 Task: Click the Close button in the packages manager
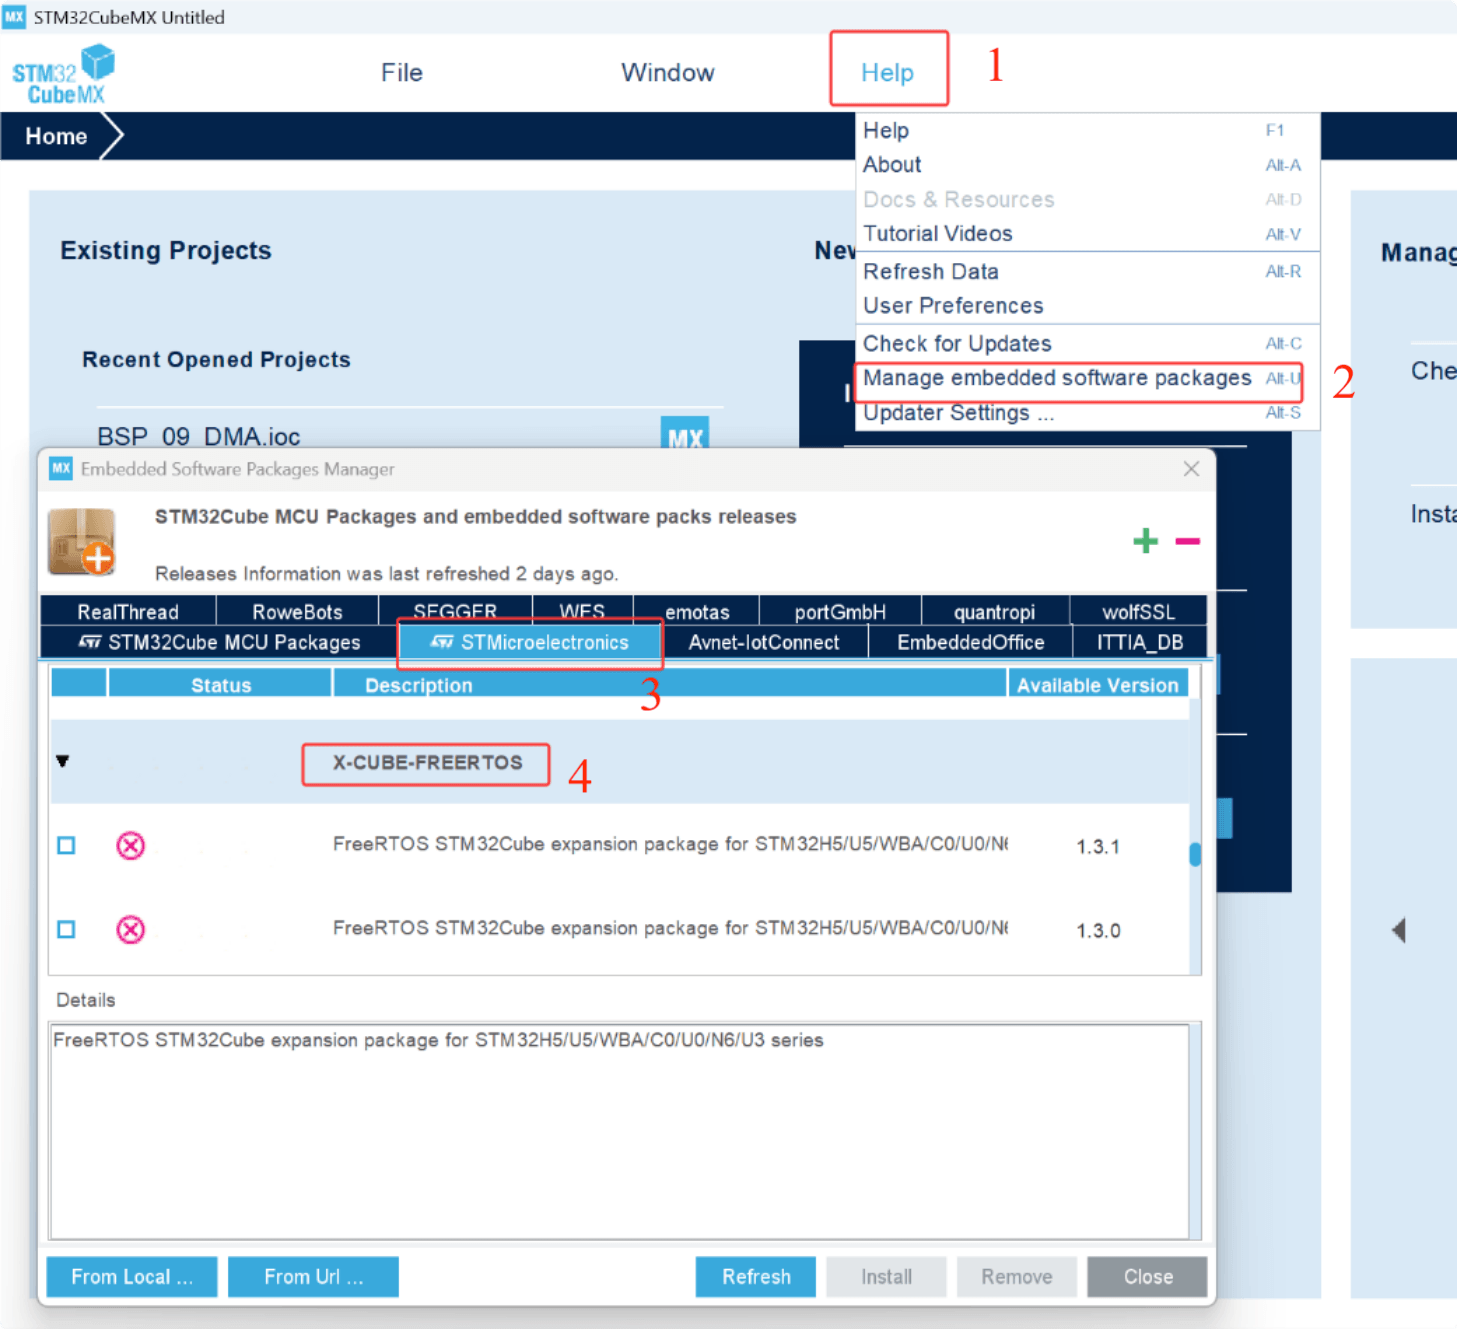pyautogui.click(x=1148, y=1277)
